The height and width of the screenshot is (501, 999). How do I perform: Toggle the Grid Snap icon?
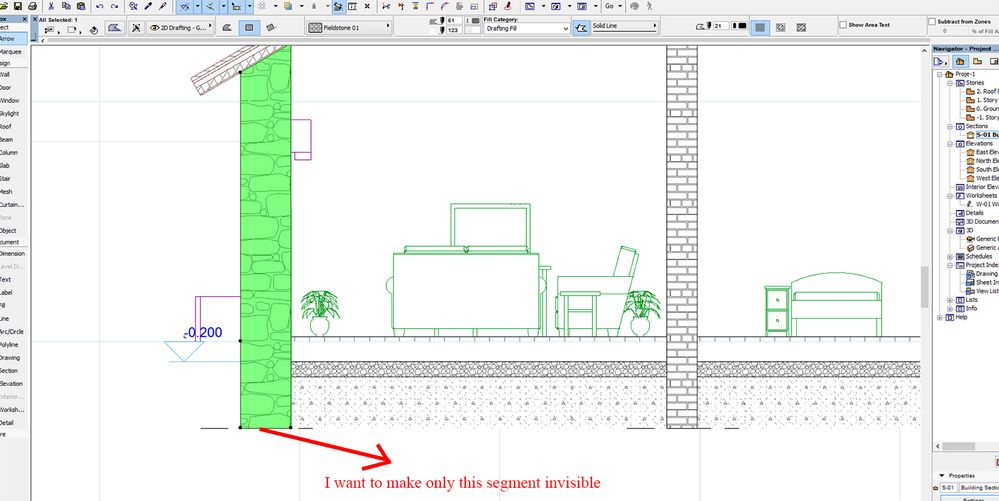click(x=262, y=6)
